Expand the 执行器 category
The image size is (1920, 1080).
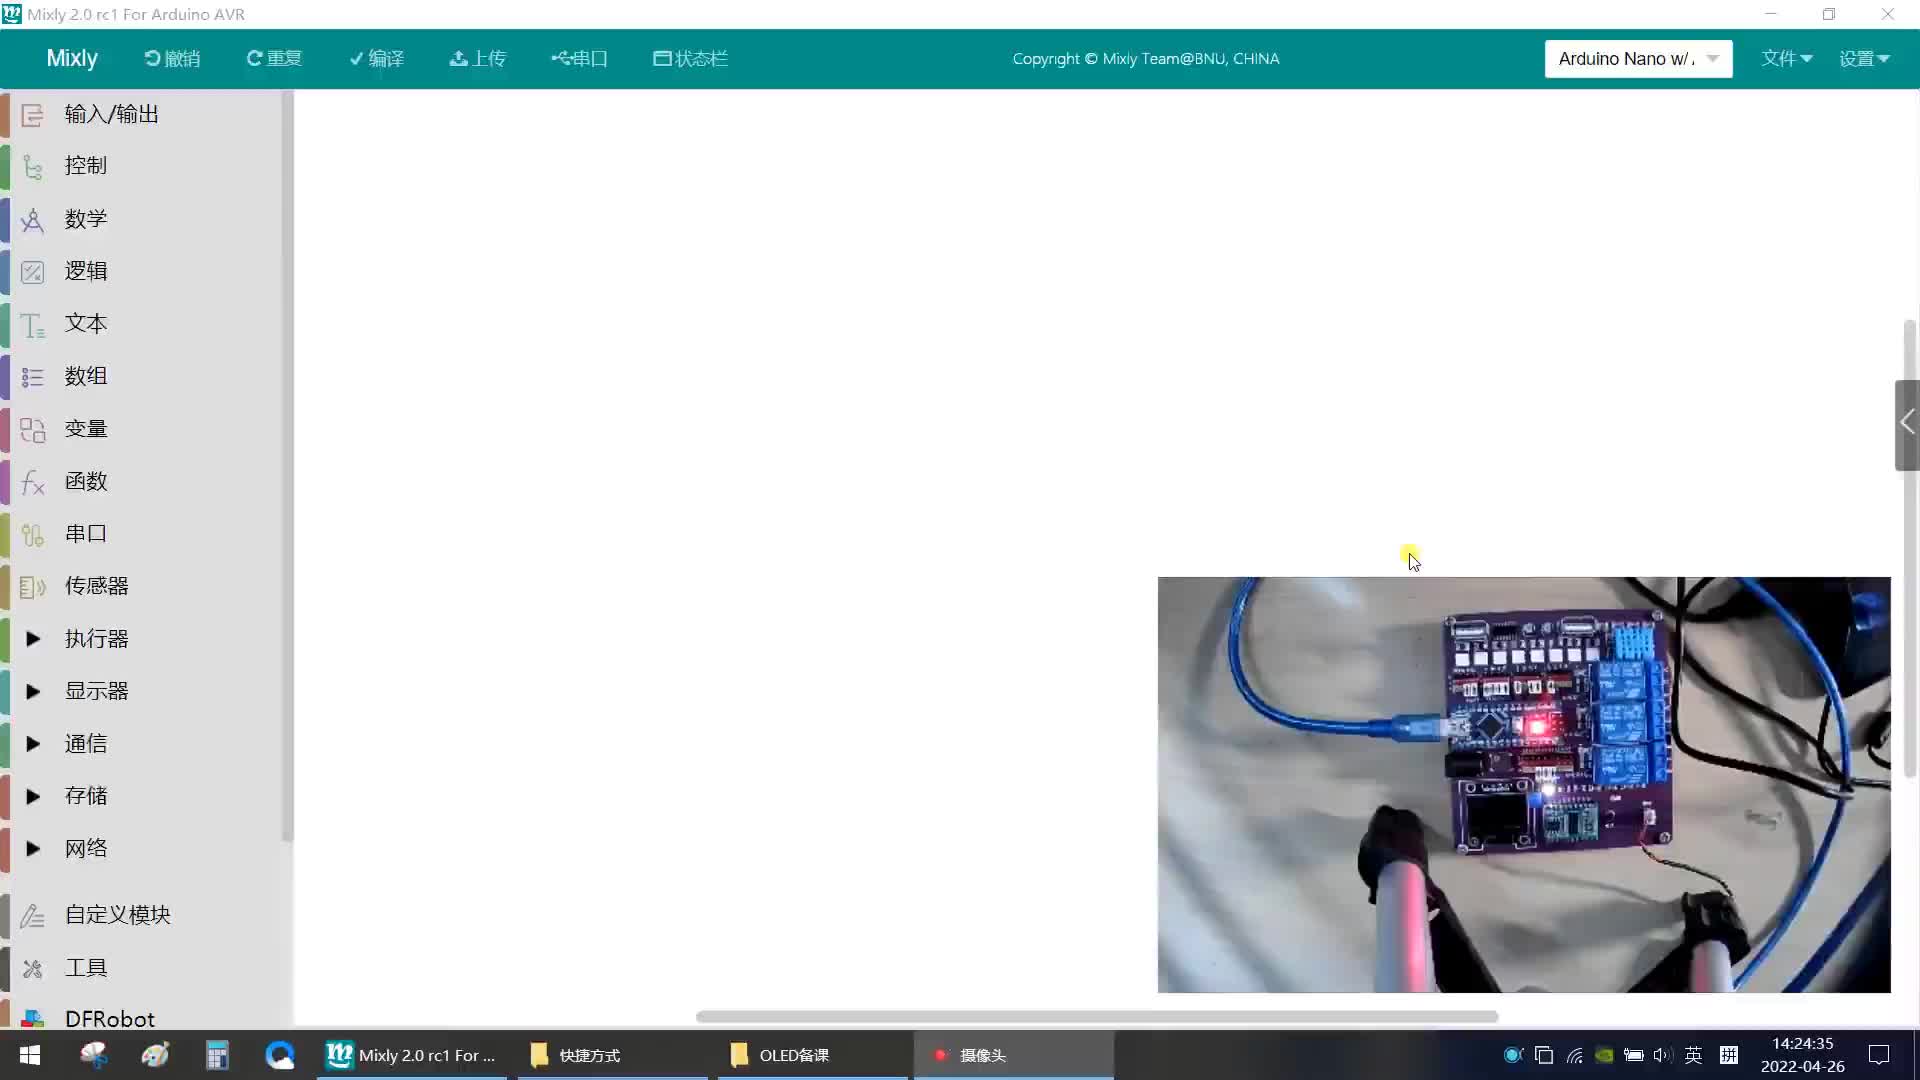[x=33, y=639]
